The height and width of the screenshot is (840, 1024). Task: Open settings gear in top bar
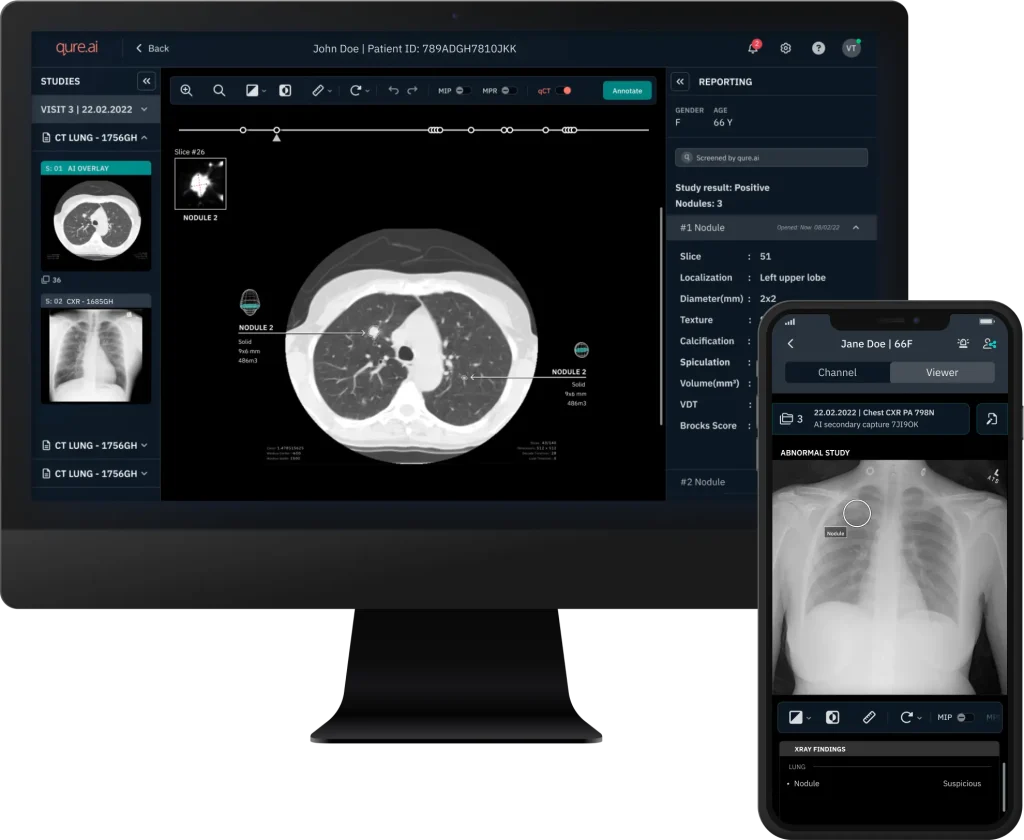[x=786, y=48]
